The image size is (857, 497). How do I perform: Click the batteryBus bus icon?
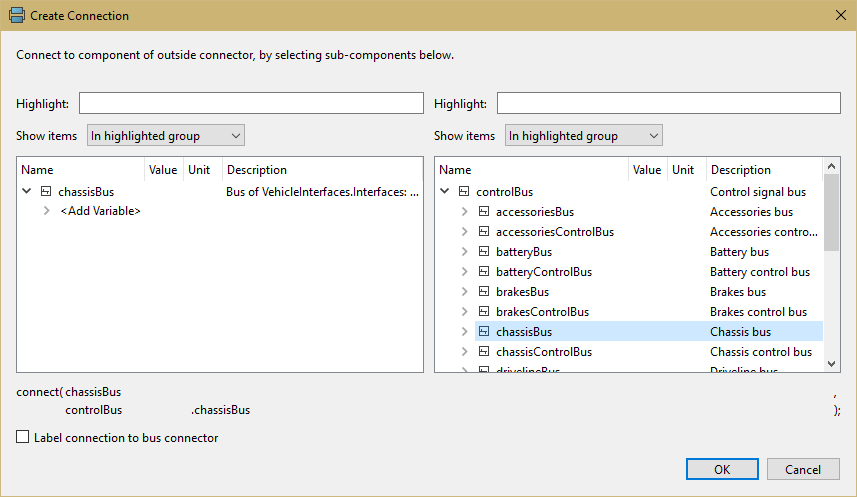point(484,252)
